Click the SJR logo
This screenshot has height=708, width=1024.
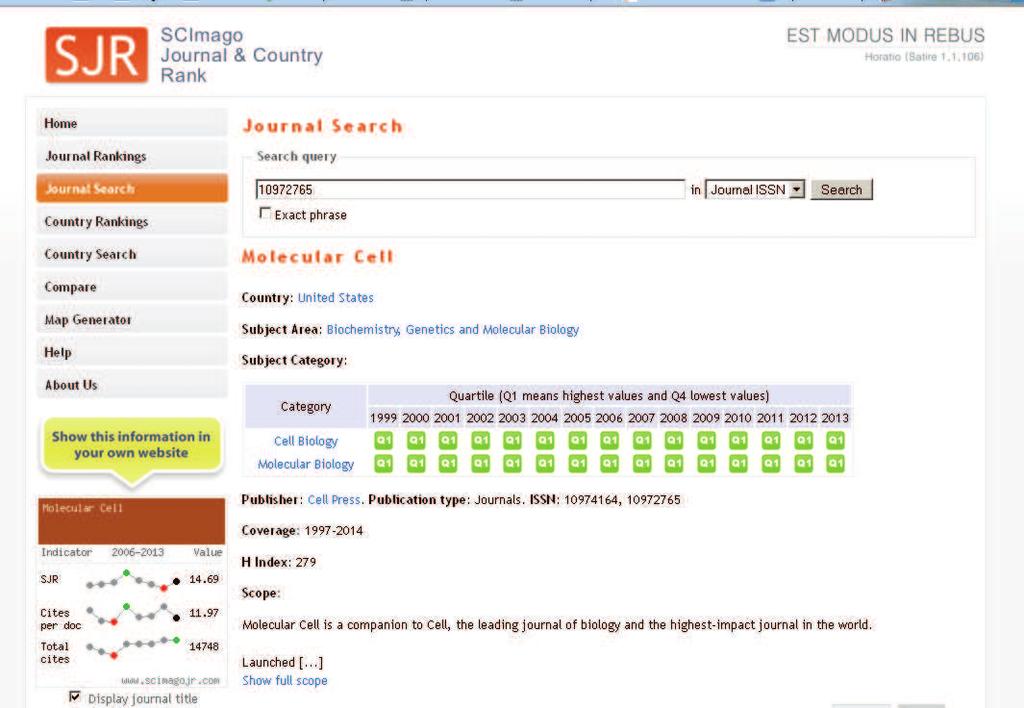(97, 55)
